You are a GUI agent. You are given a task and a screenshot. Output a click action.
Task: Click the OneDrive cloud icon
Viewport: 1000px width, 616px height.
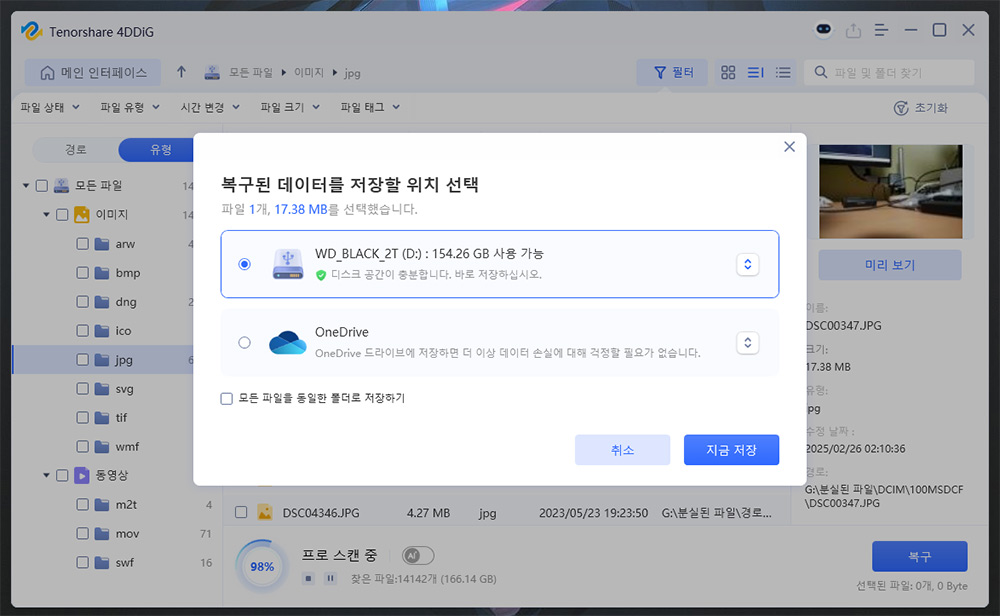tap(288, 342)
